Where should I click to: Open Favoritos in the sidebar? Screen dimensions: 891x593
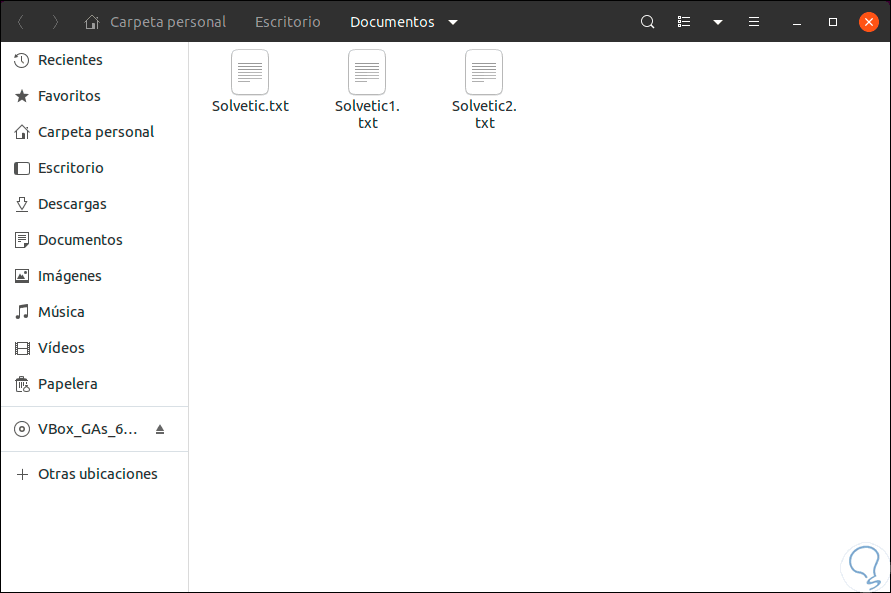pos(69,96)
